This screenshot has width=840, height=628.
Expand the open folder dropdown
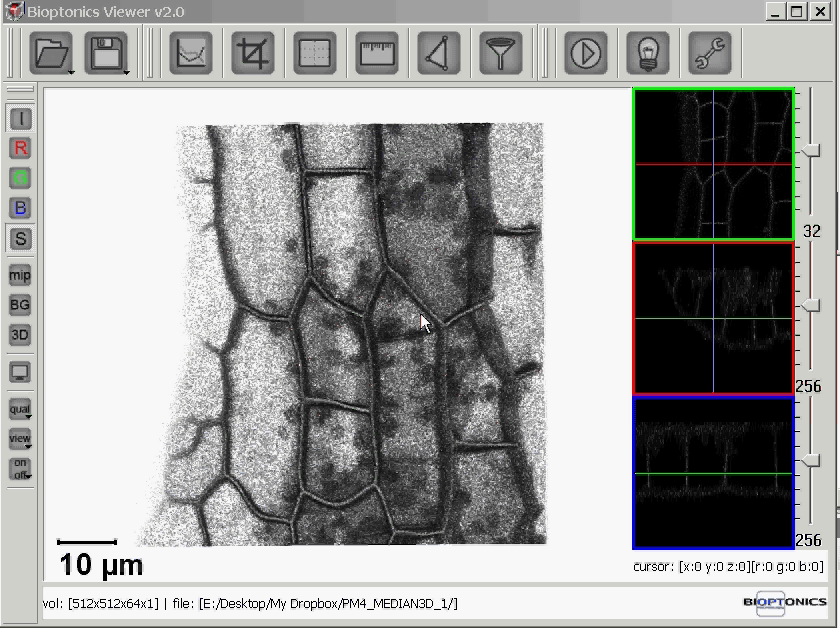[x=71, y=72]
